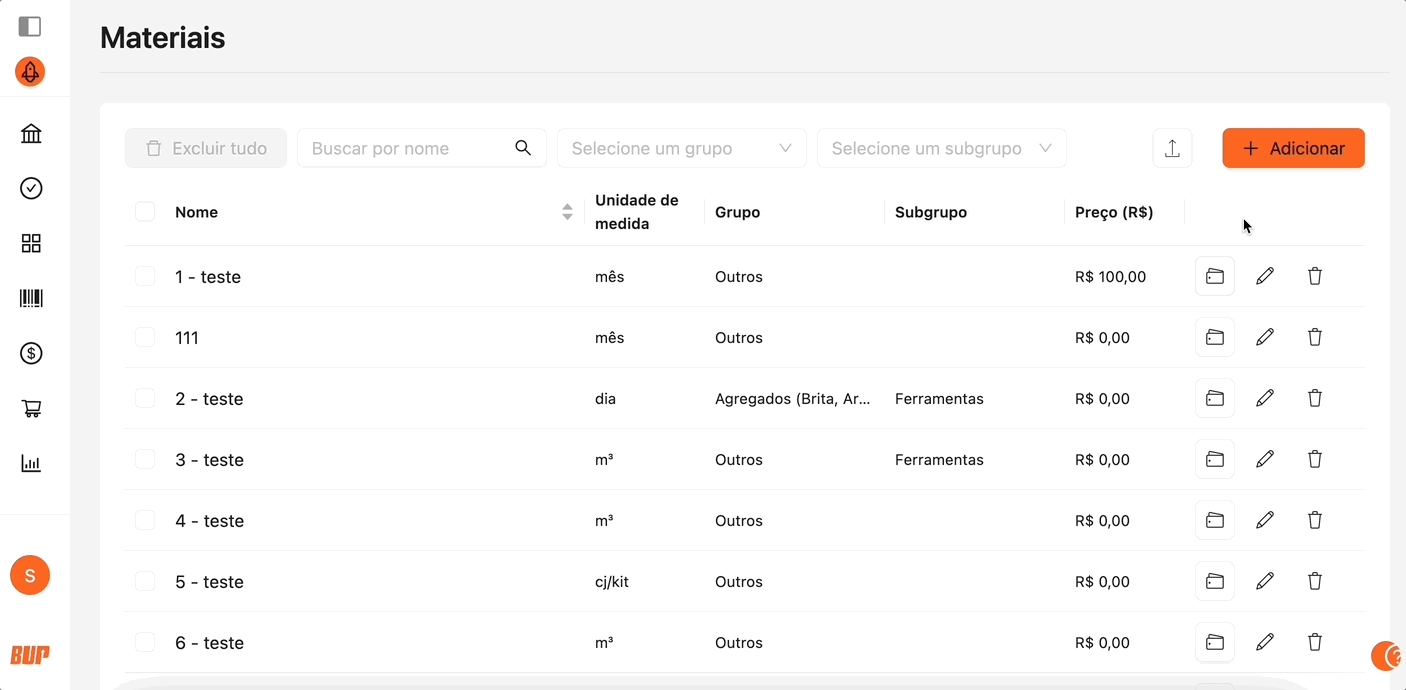The image size is (1406, 690).
Task: Open the bank building sidebar icon
Action: coord(31,134)
